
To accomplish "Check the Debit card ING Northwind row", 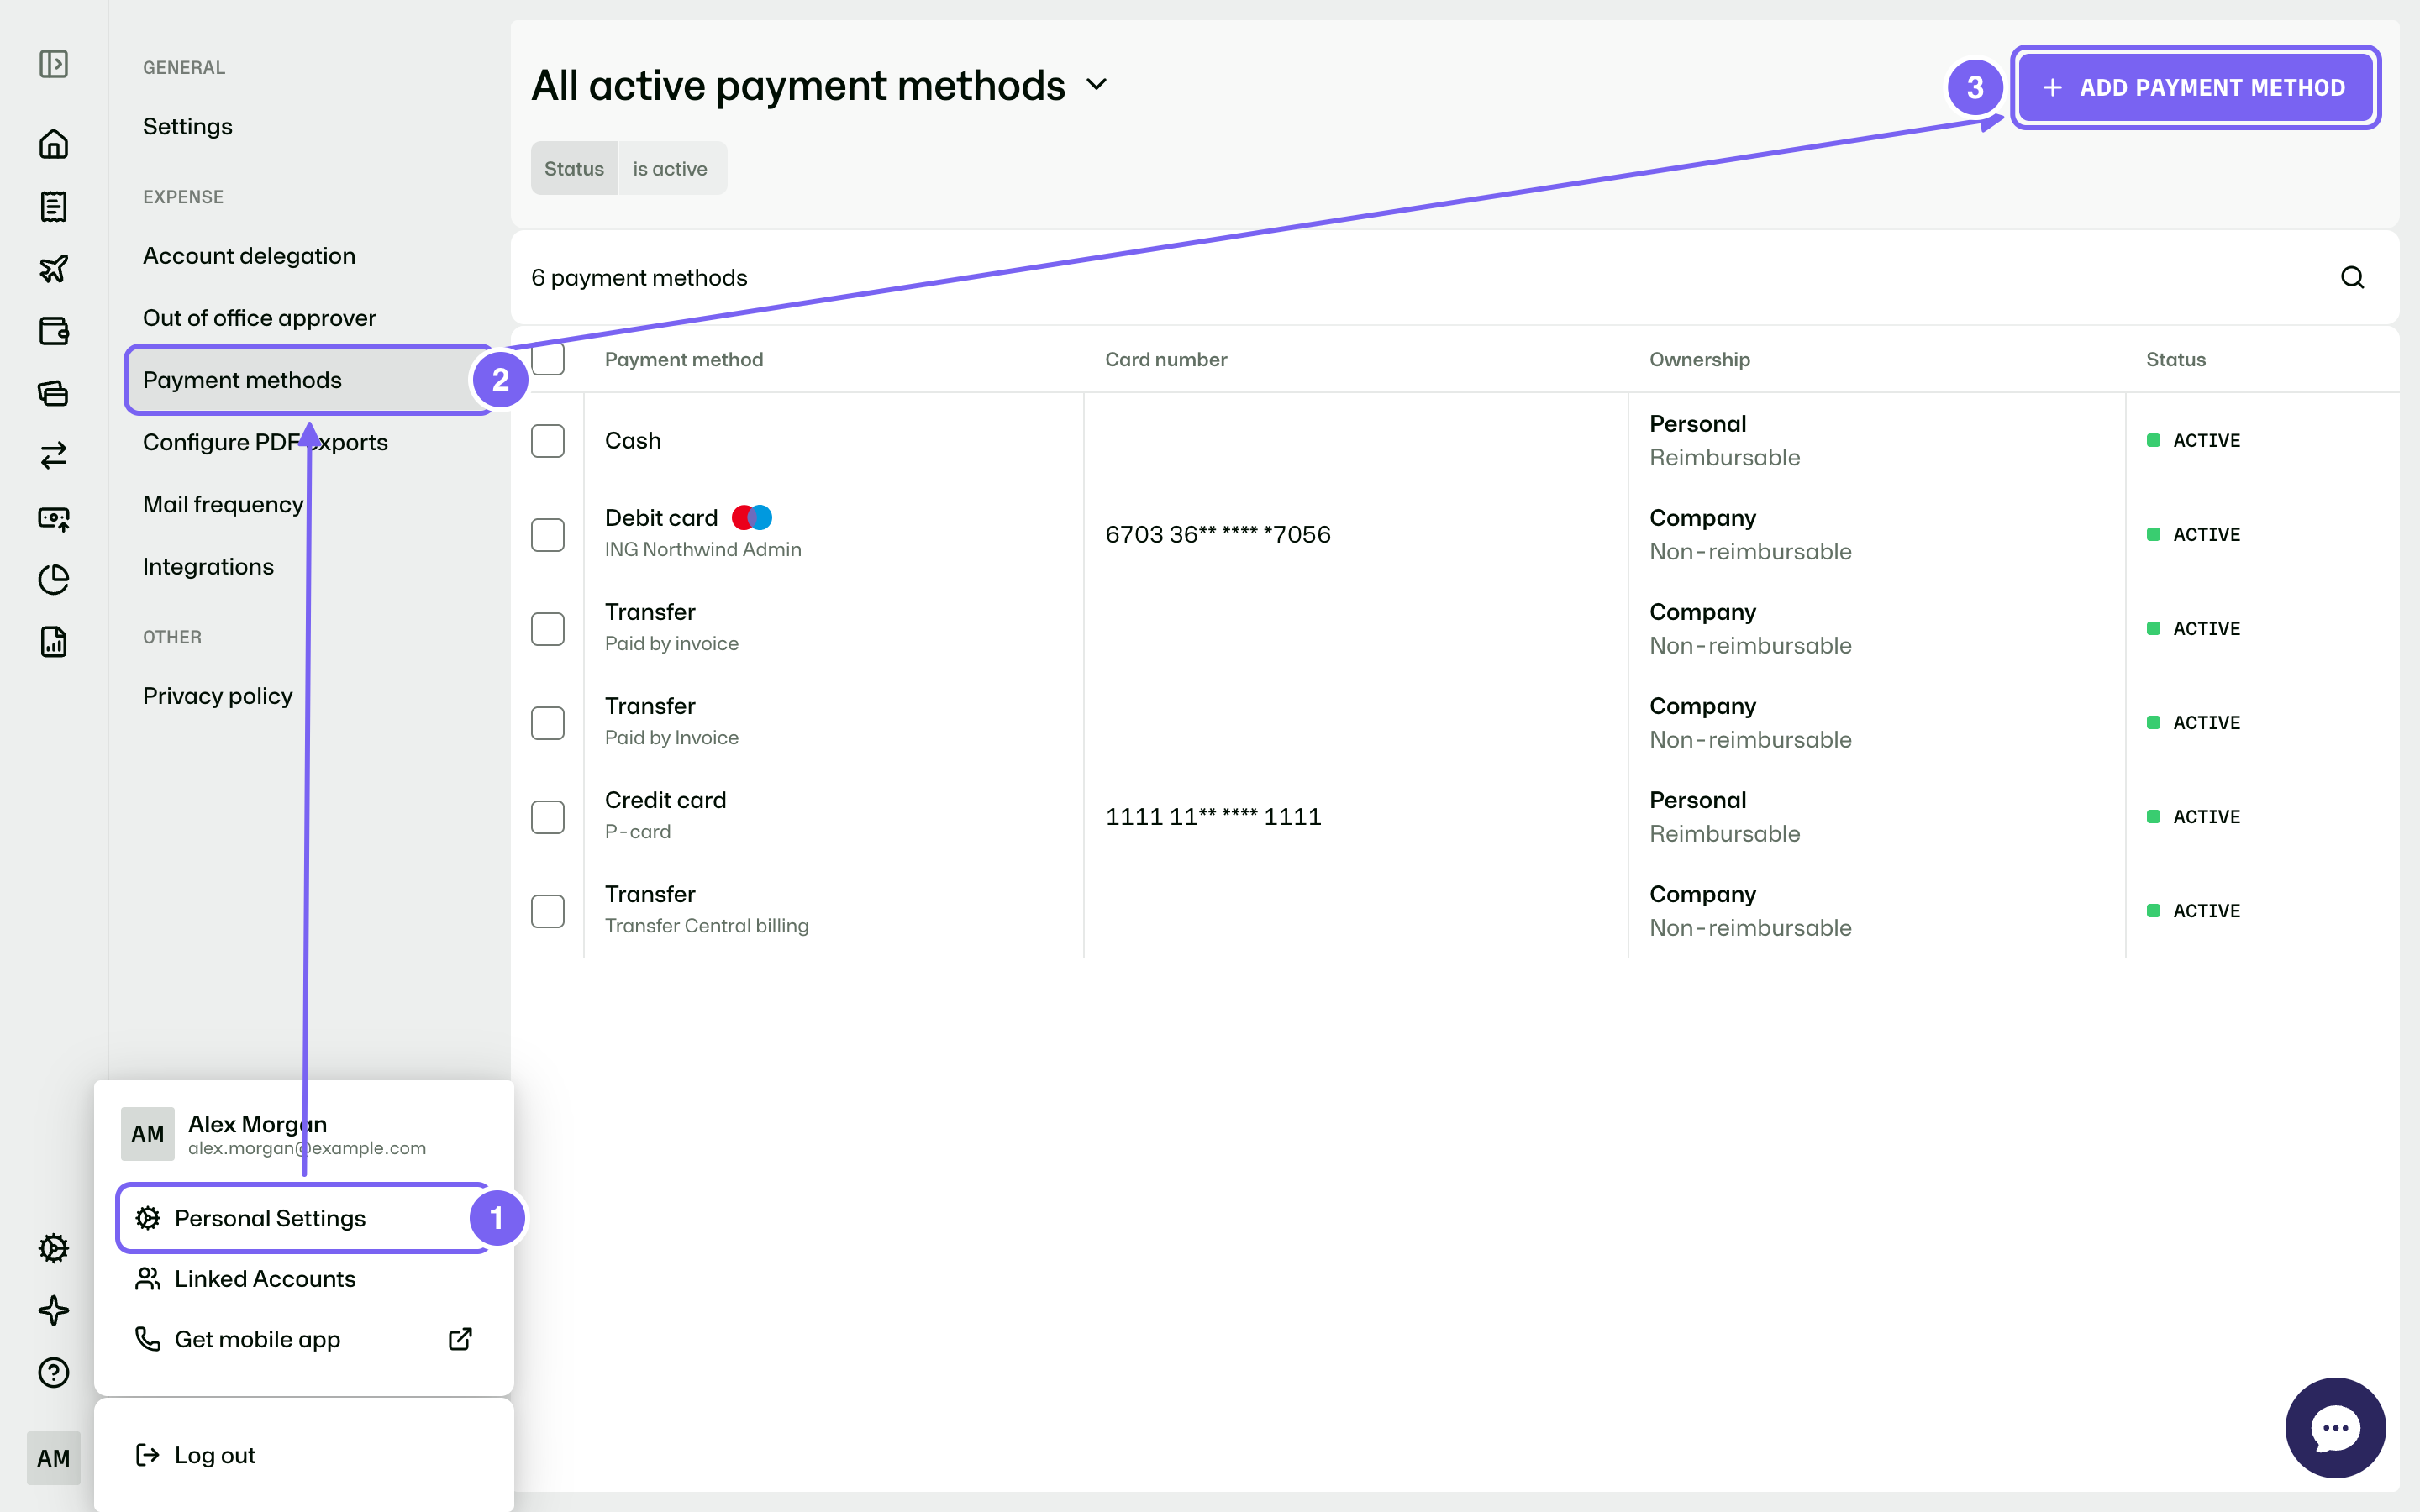I will (548, 535).
